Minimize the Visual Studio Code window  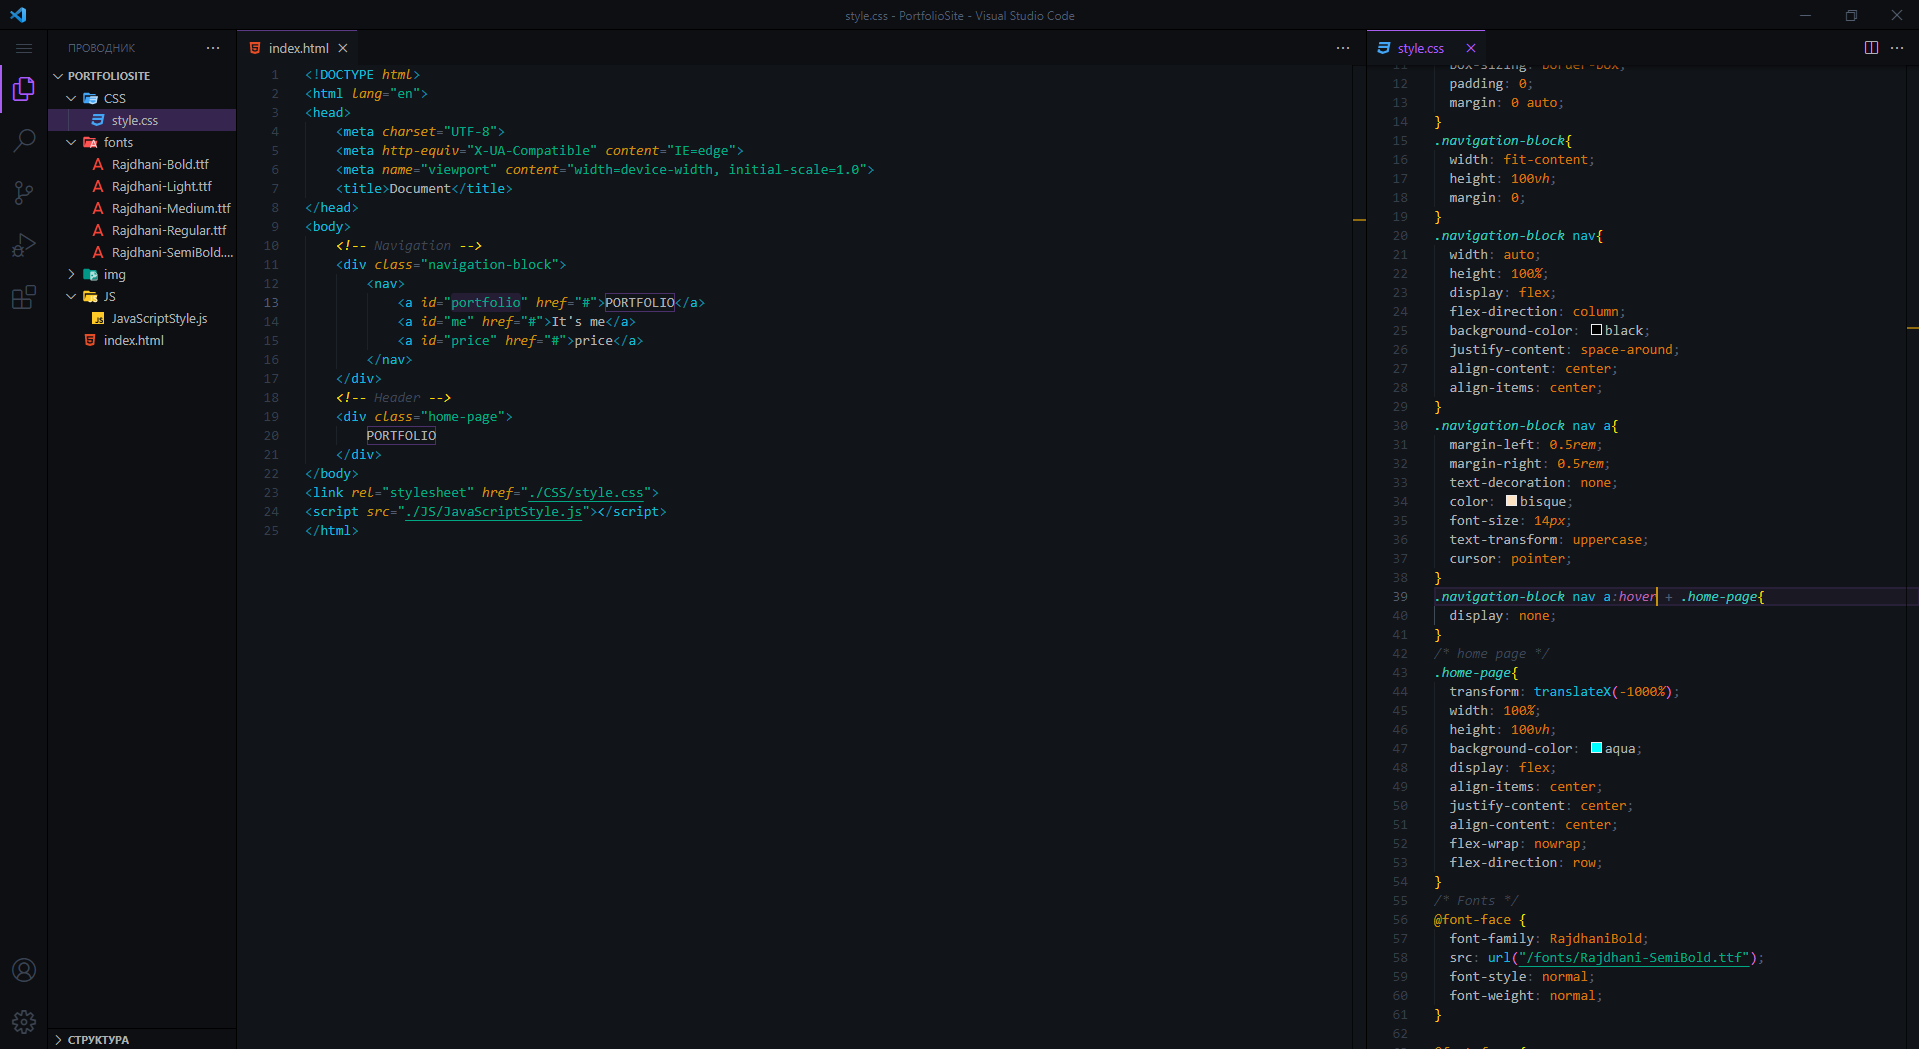(1805, 15)
